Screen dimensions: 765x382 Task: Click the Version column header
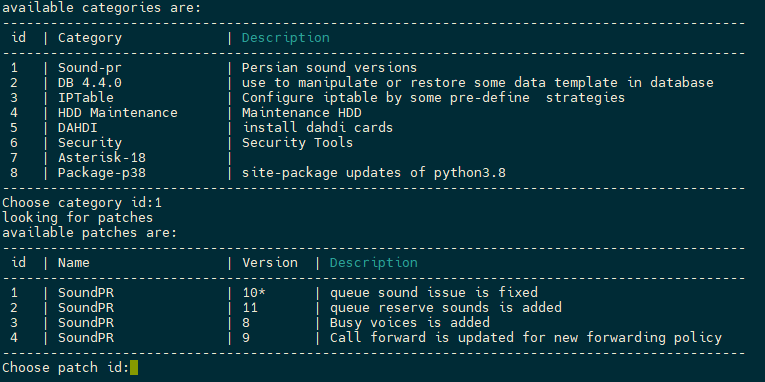(270, 262)
